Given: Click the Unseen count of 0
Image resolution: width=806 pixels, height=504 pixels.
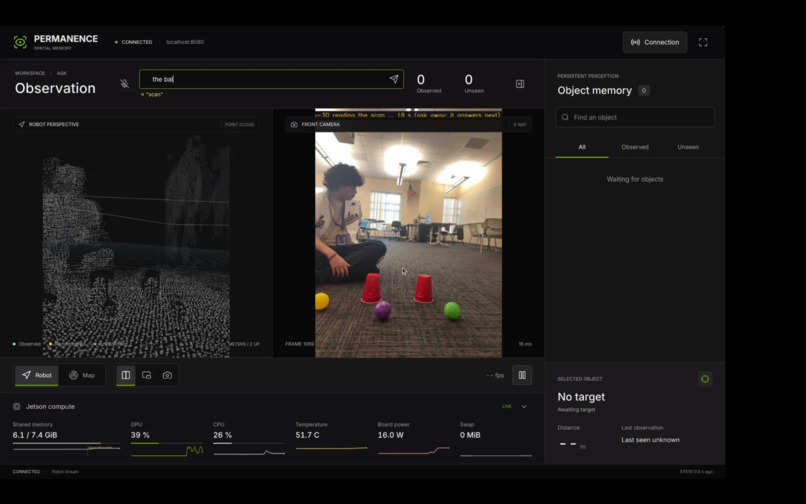Looking at the screenshot, I should pyautogui.click(x=468, y=80).
